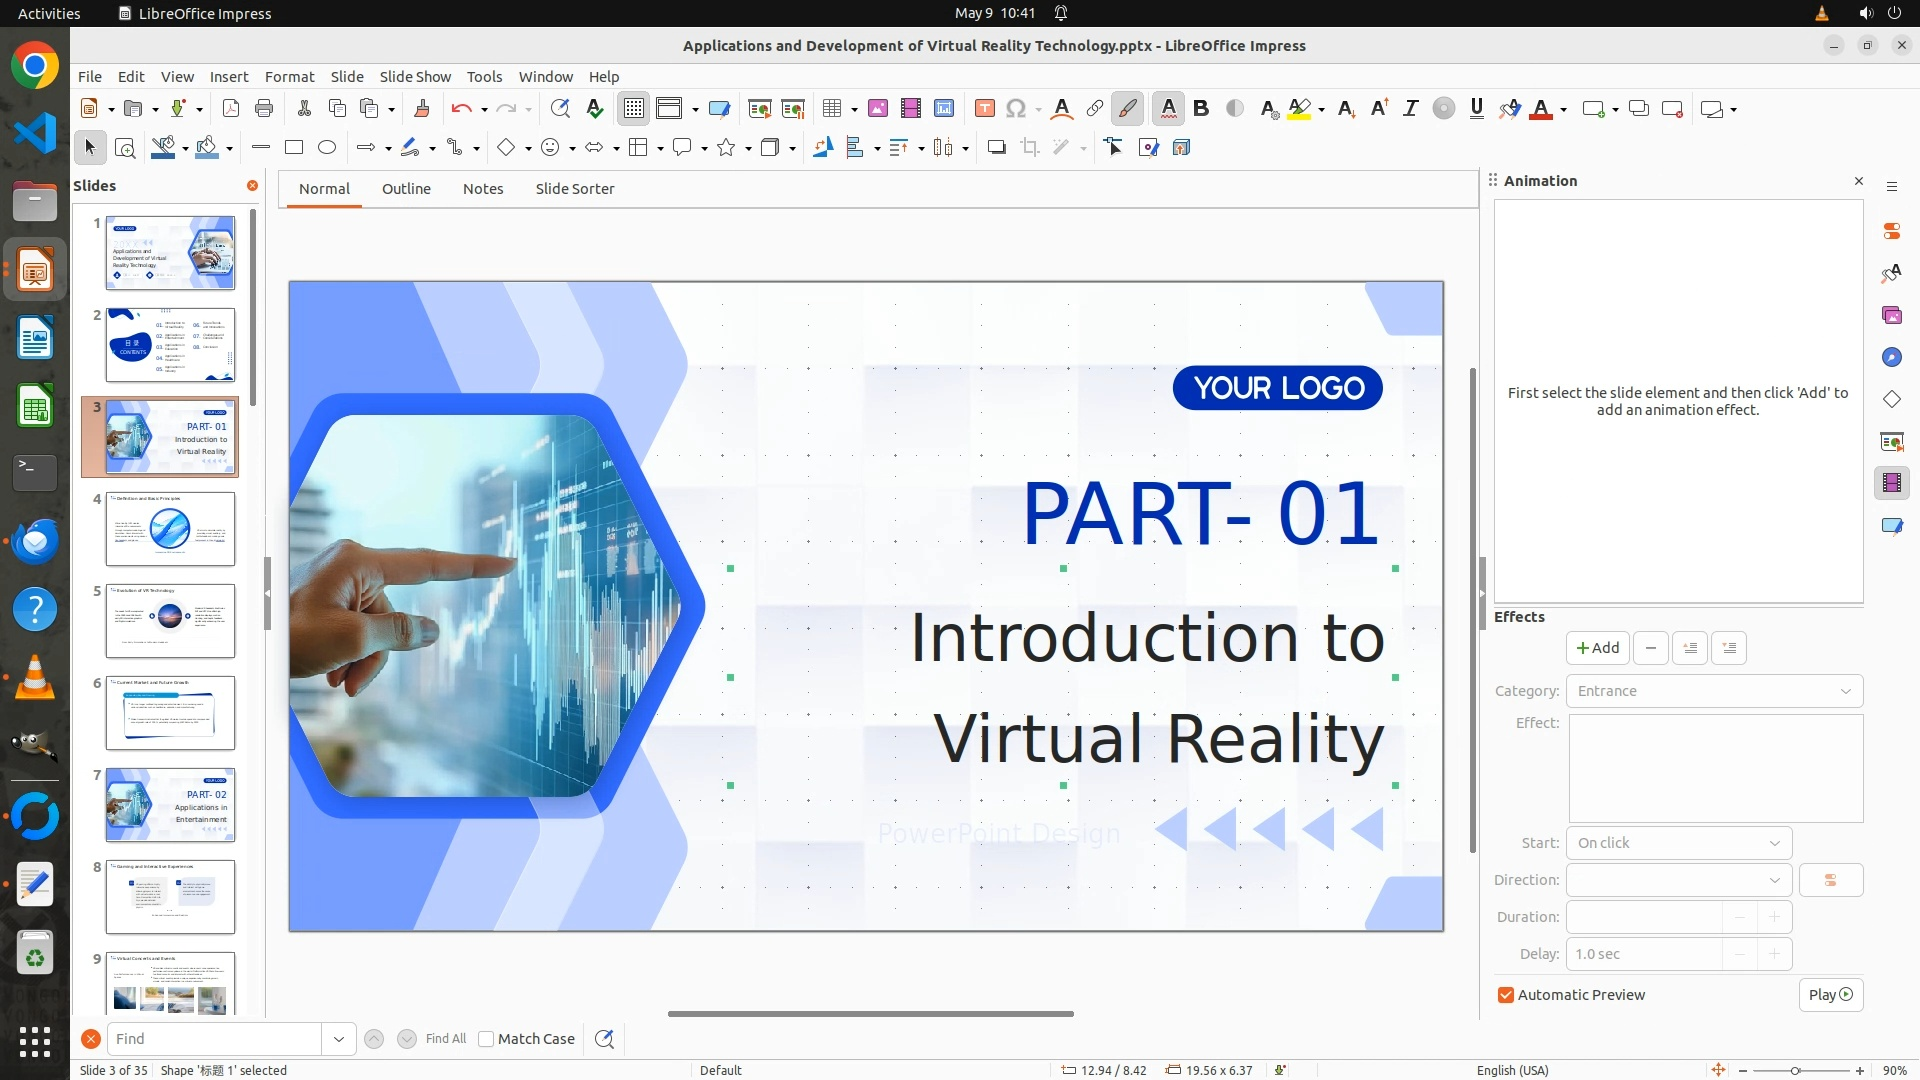The image size is (1920, 1080).
Task: Open the Slide Show menu
Action: [x=414, y=76]
